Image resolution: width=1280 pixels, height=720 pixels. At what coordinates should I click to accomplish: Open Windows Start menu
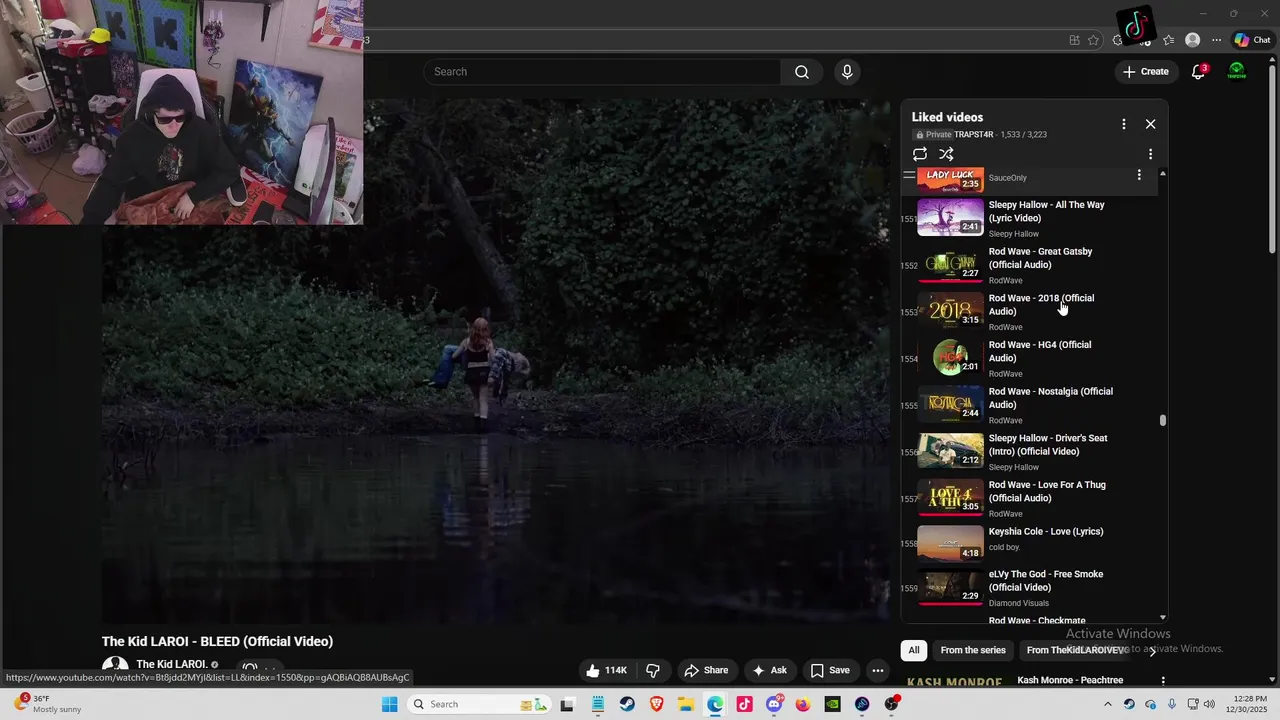click(390, 704)
